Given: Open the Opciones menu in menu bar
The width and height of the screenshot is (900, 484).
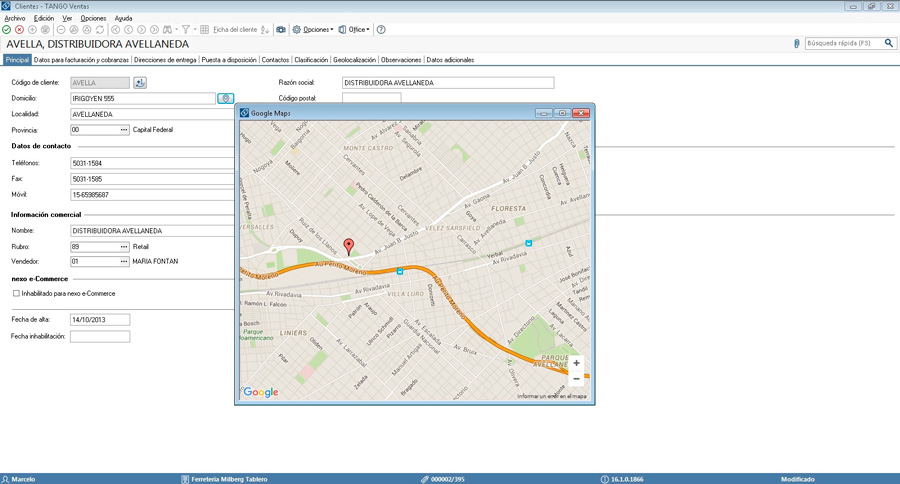Looking at the screenshot, I should [x=94, y=18].
